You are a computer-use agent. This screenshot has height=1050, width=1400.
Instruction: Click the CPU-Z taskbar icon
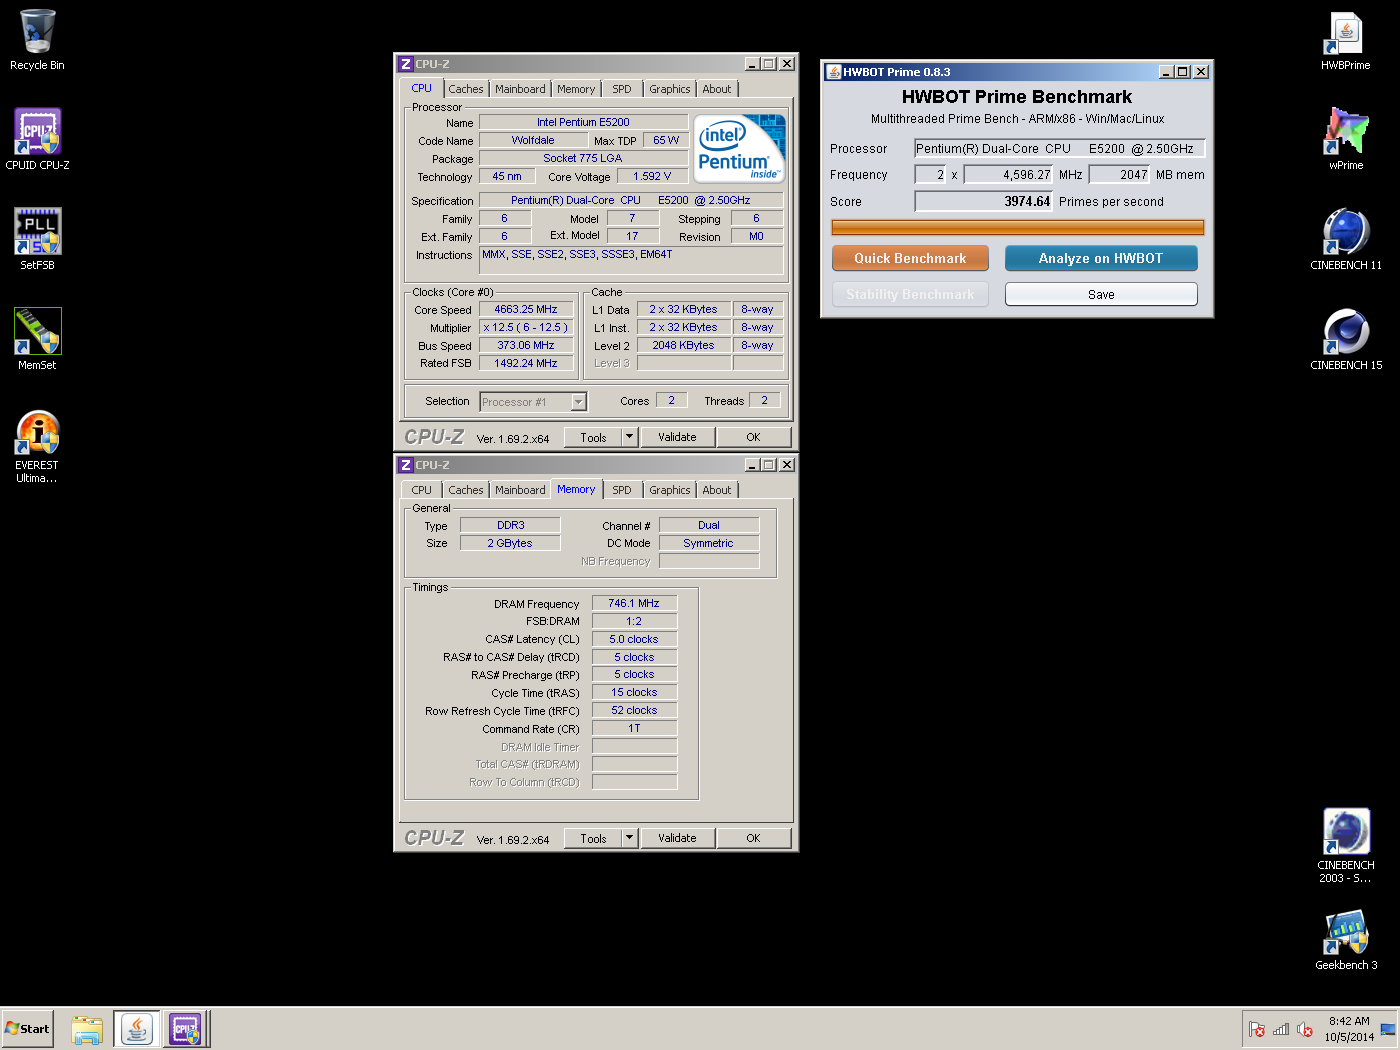pos(185,1029)
